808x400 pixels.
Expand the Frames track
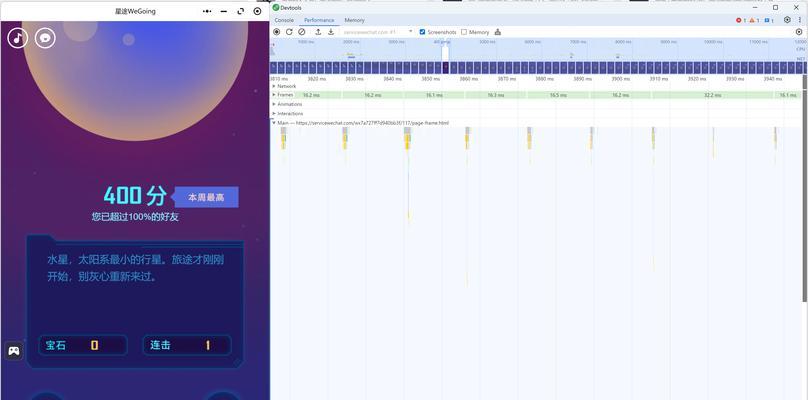point(274,95)
